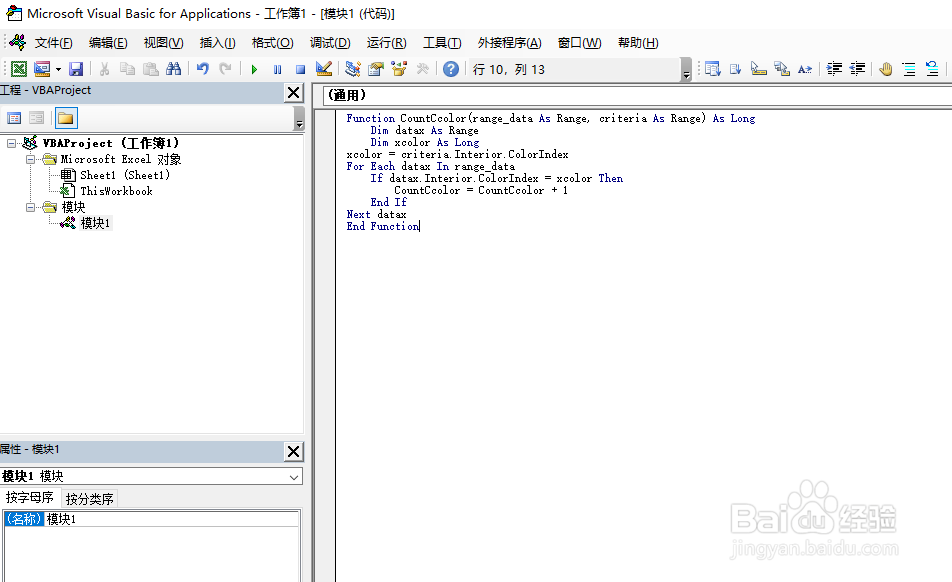This screenshot has height=582, width=952.
Task: Select 模块1 in project tree
Action: coord(95,223)
